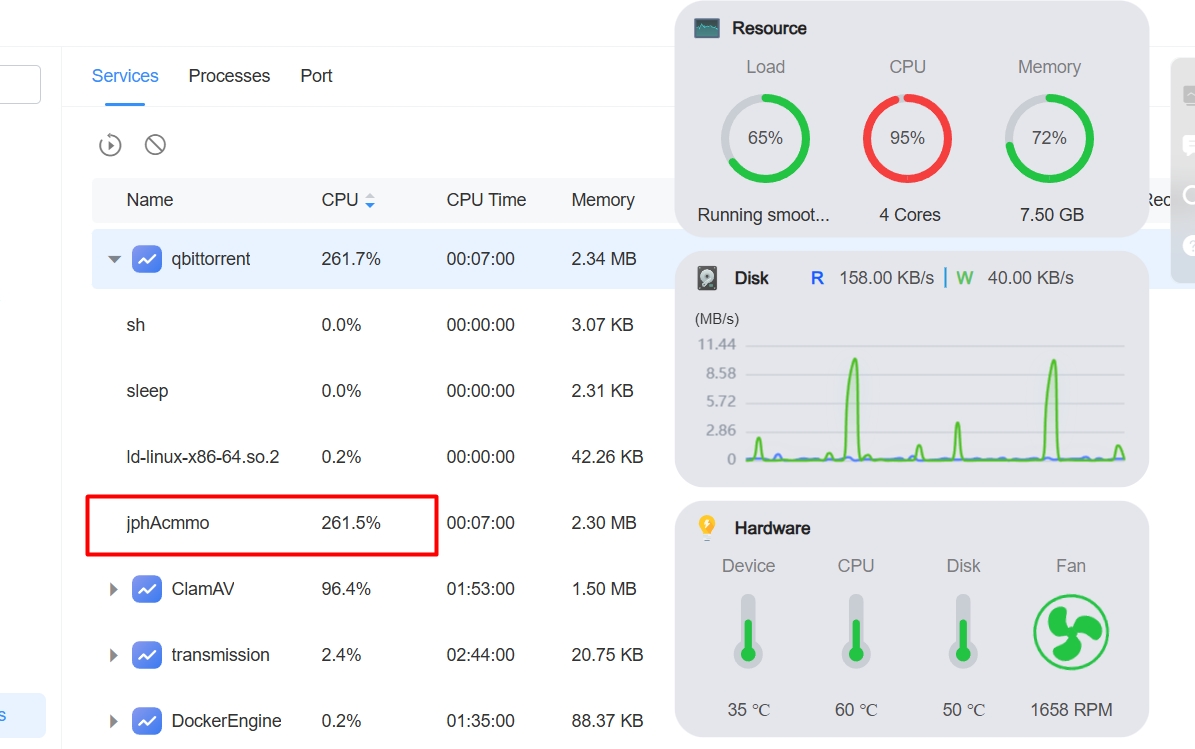Click the Name column header
The height and width of the screenshot is (749, 1195).
pyautogui.click(x=149, y=200)
